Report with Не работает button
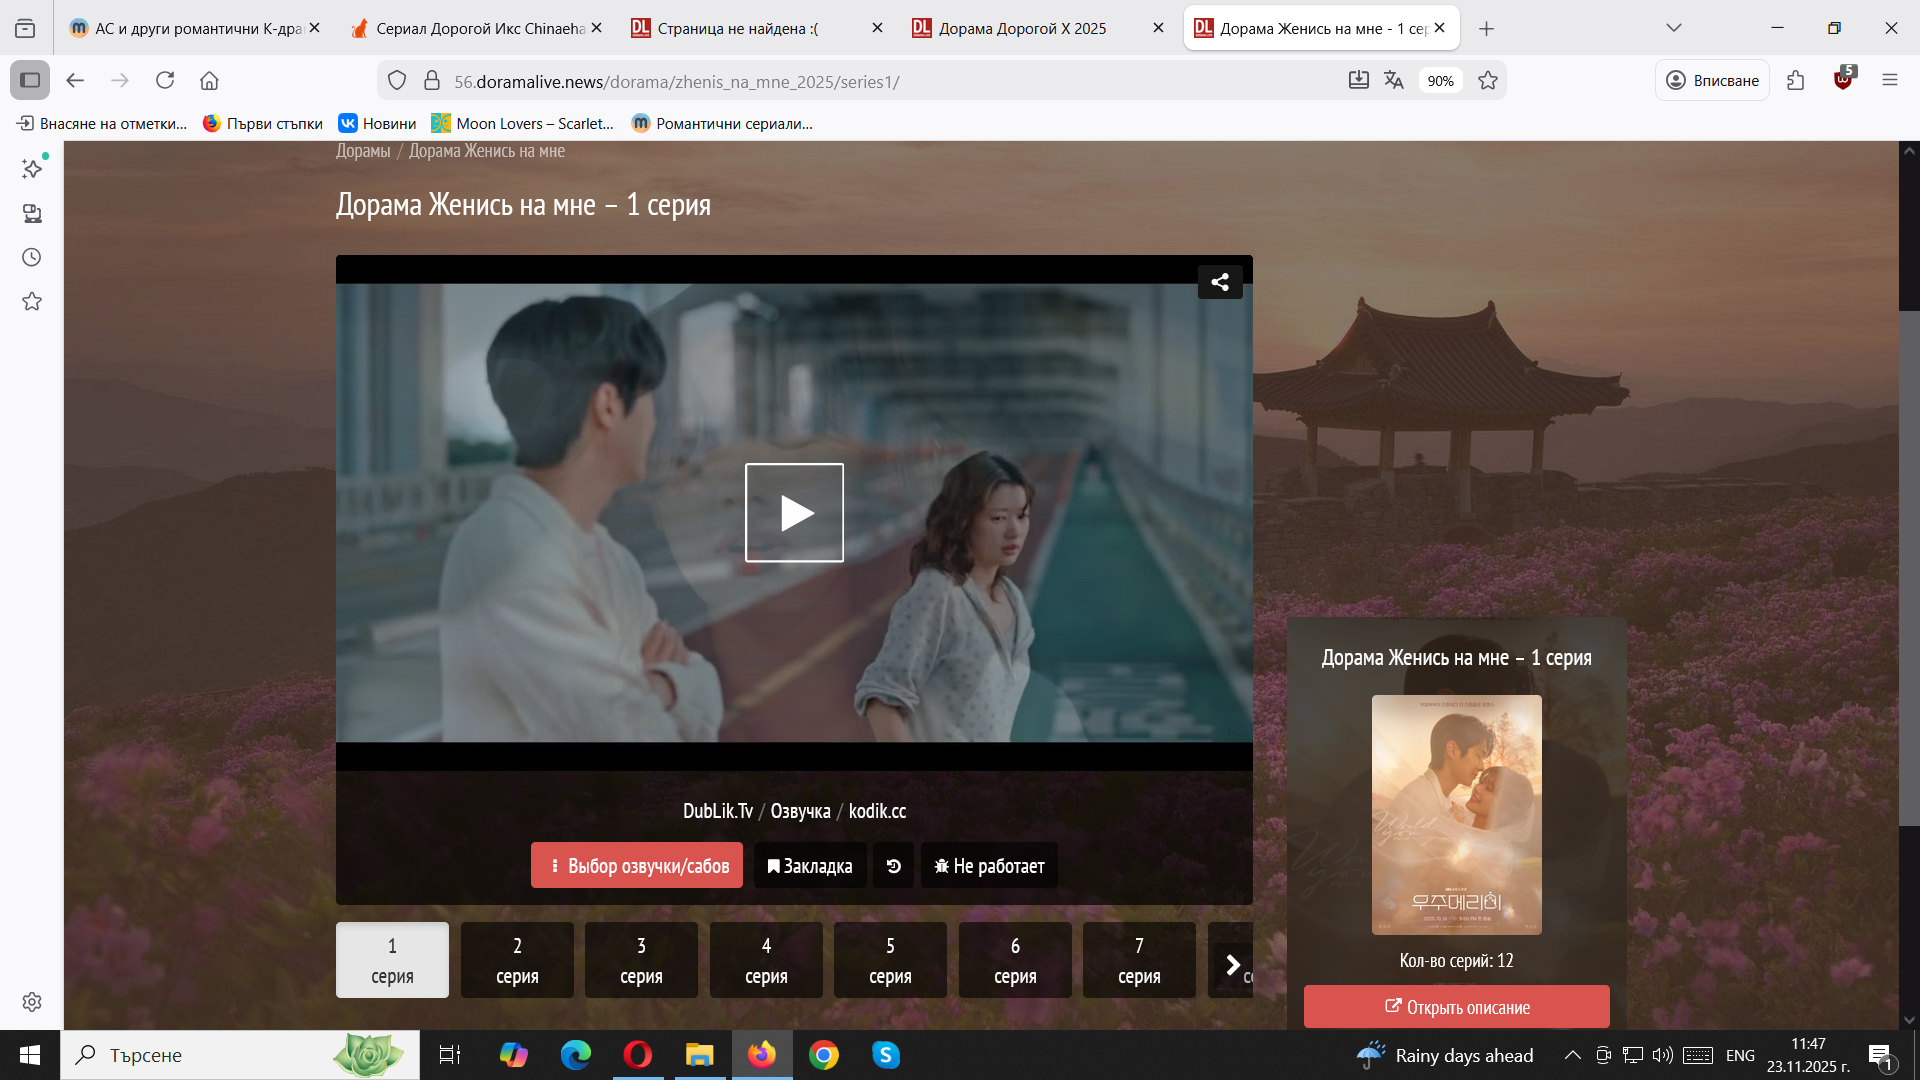 point(989,866)
